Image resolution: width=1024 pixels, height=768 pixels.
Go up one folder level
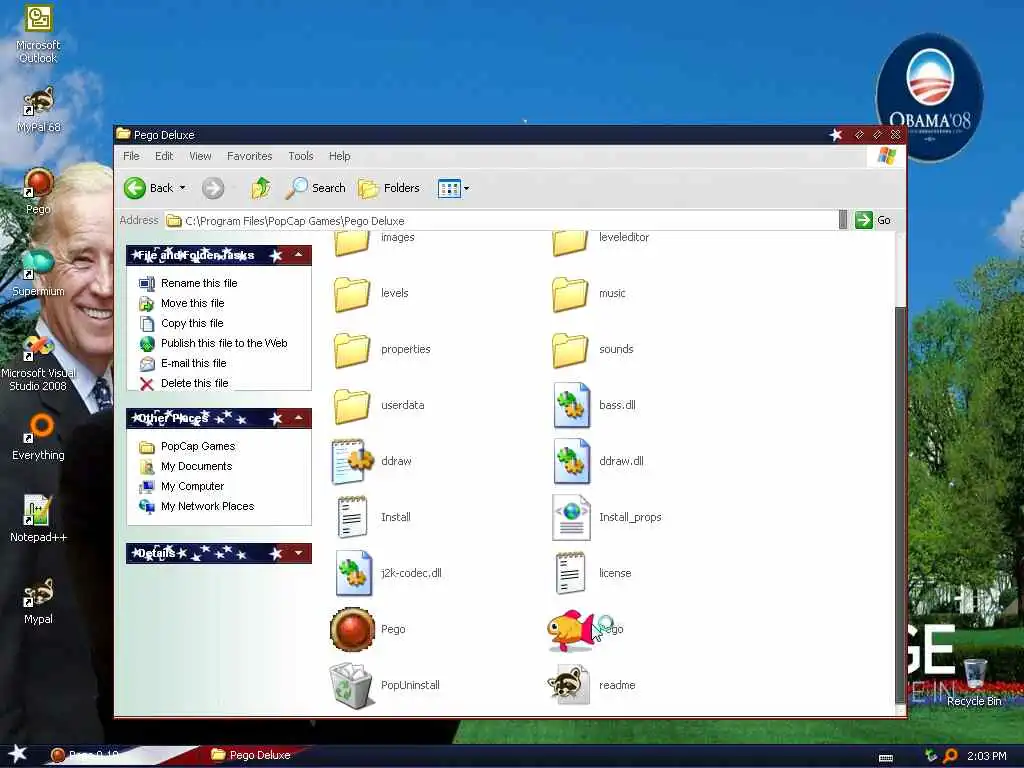click(261, 188)
